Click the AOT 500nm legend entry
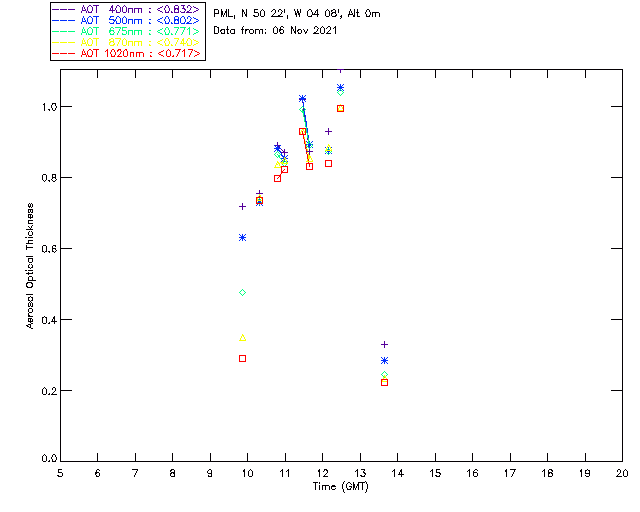This screenshot has height=512, width=640. (126, 20)
